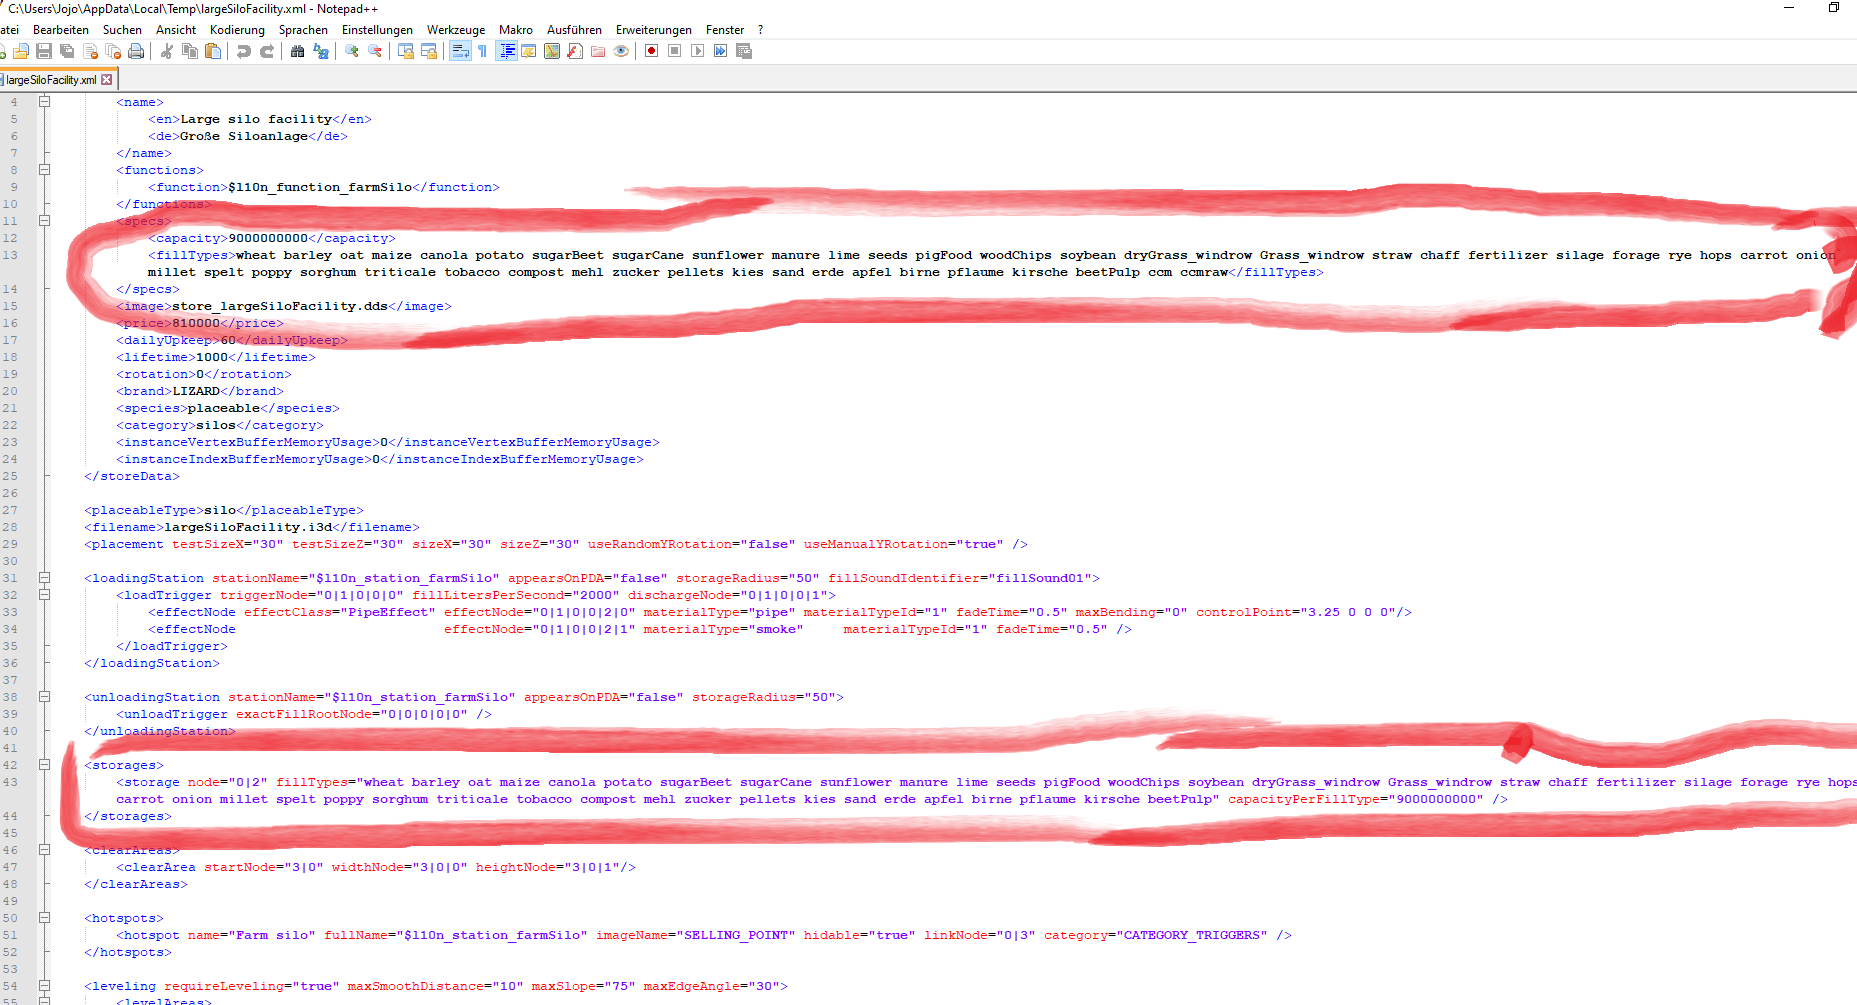The image size is (1857, 1005).
Task: Open the Makro menu
Action: pyautogui.click(x=516, y=30)
